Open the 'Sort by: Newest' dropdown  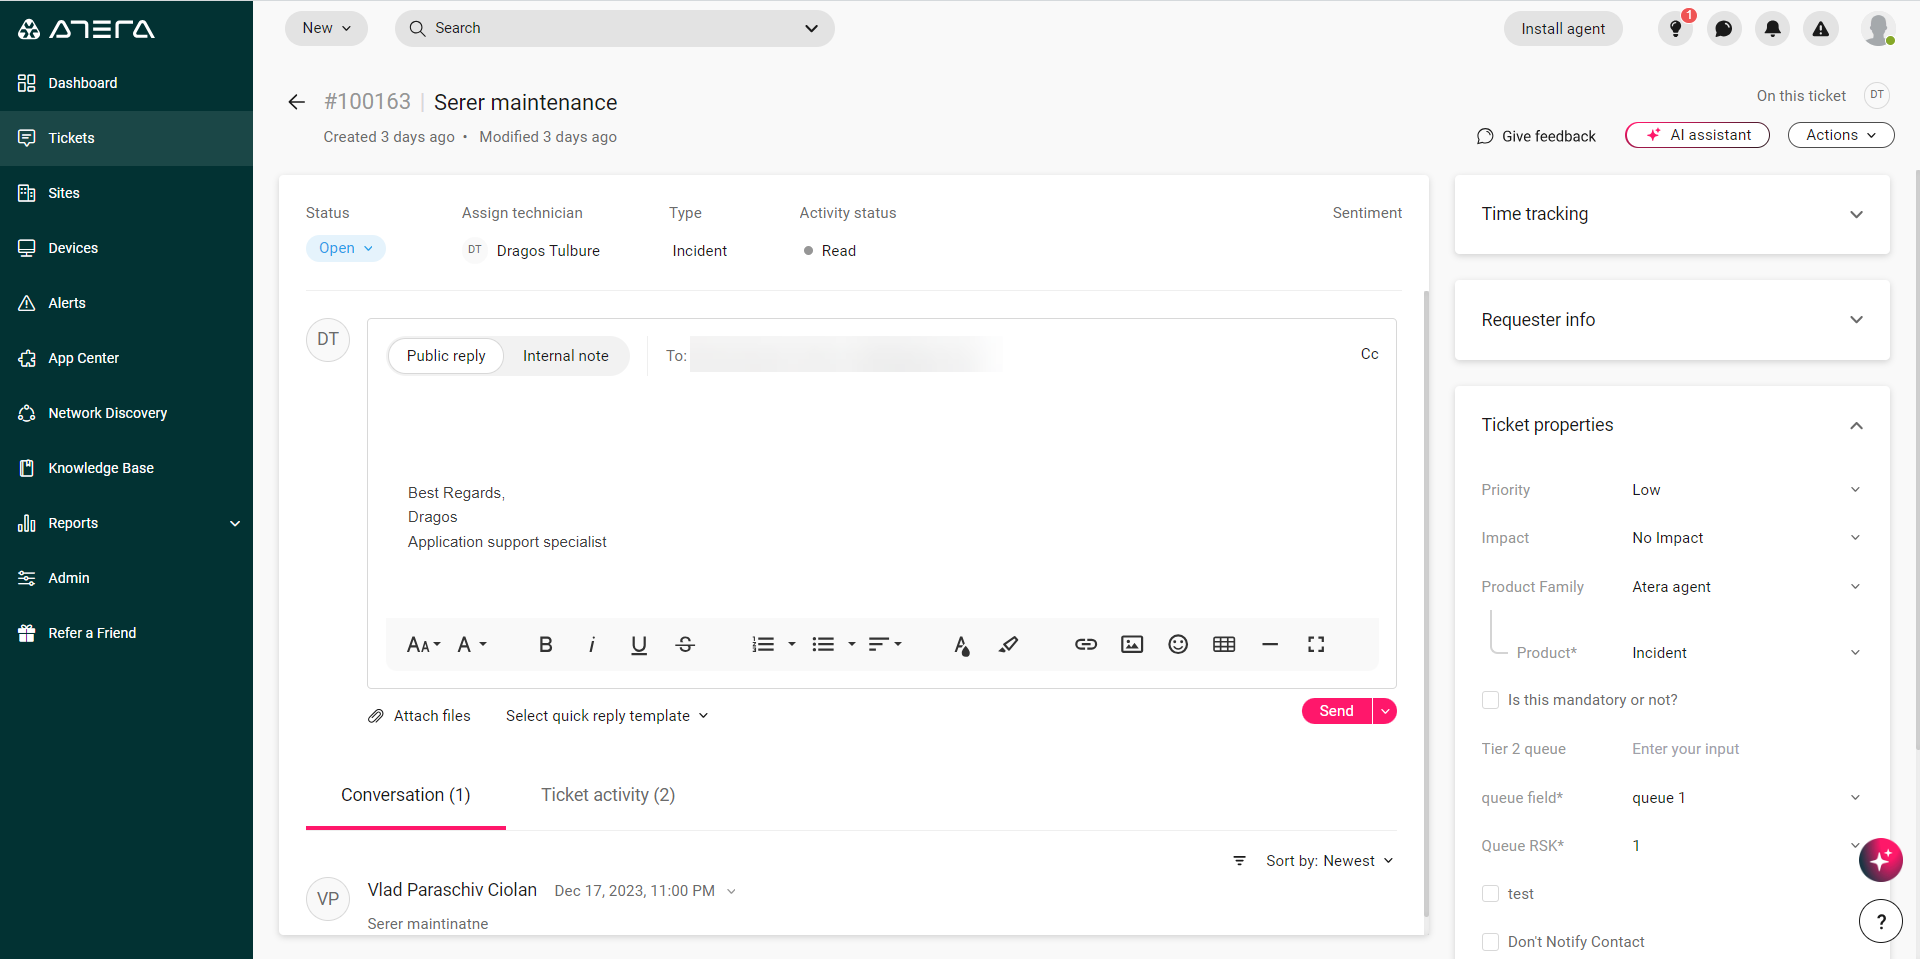(1329, 860)
